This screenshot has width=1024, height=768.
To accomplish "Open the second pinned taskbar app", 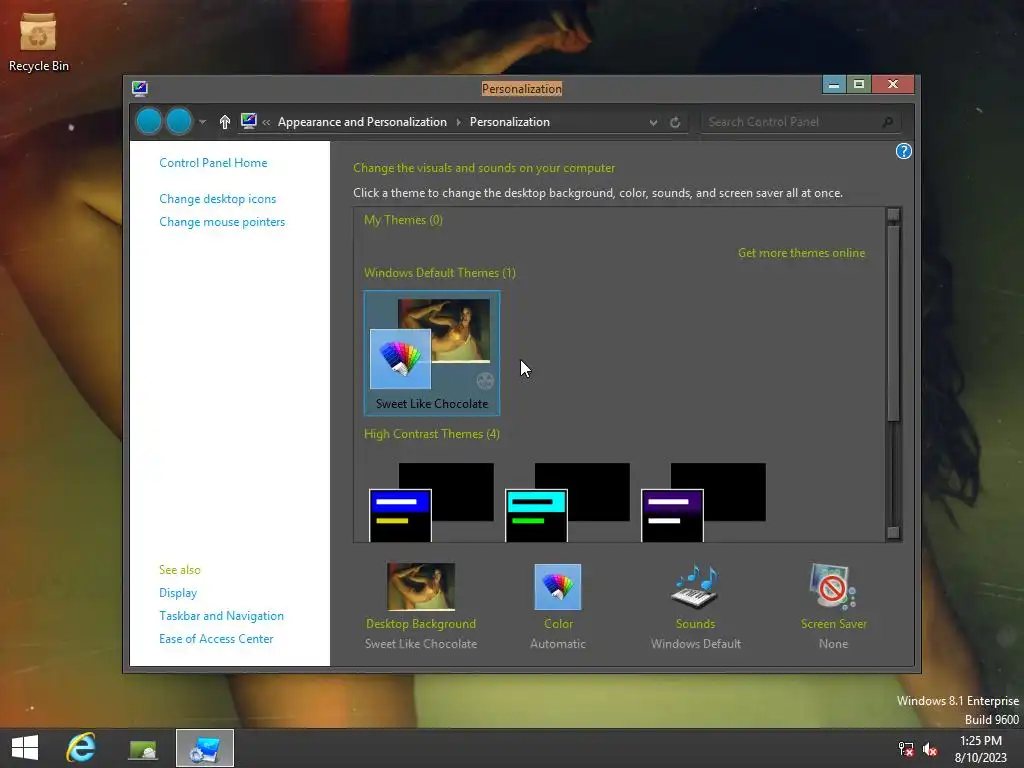I will pos(143,748).
